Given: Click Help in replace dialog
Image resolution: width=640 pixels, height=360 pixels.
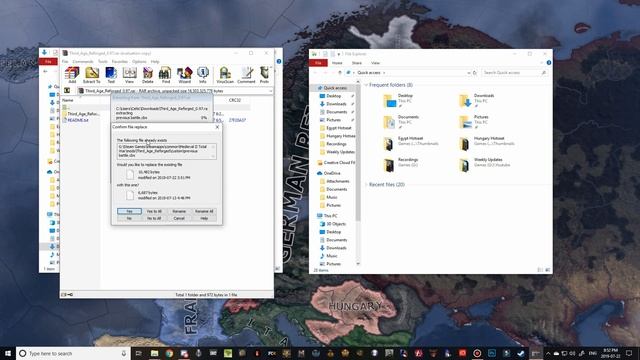Looking at the screenshot, I should (x=204, y=218).
